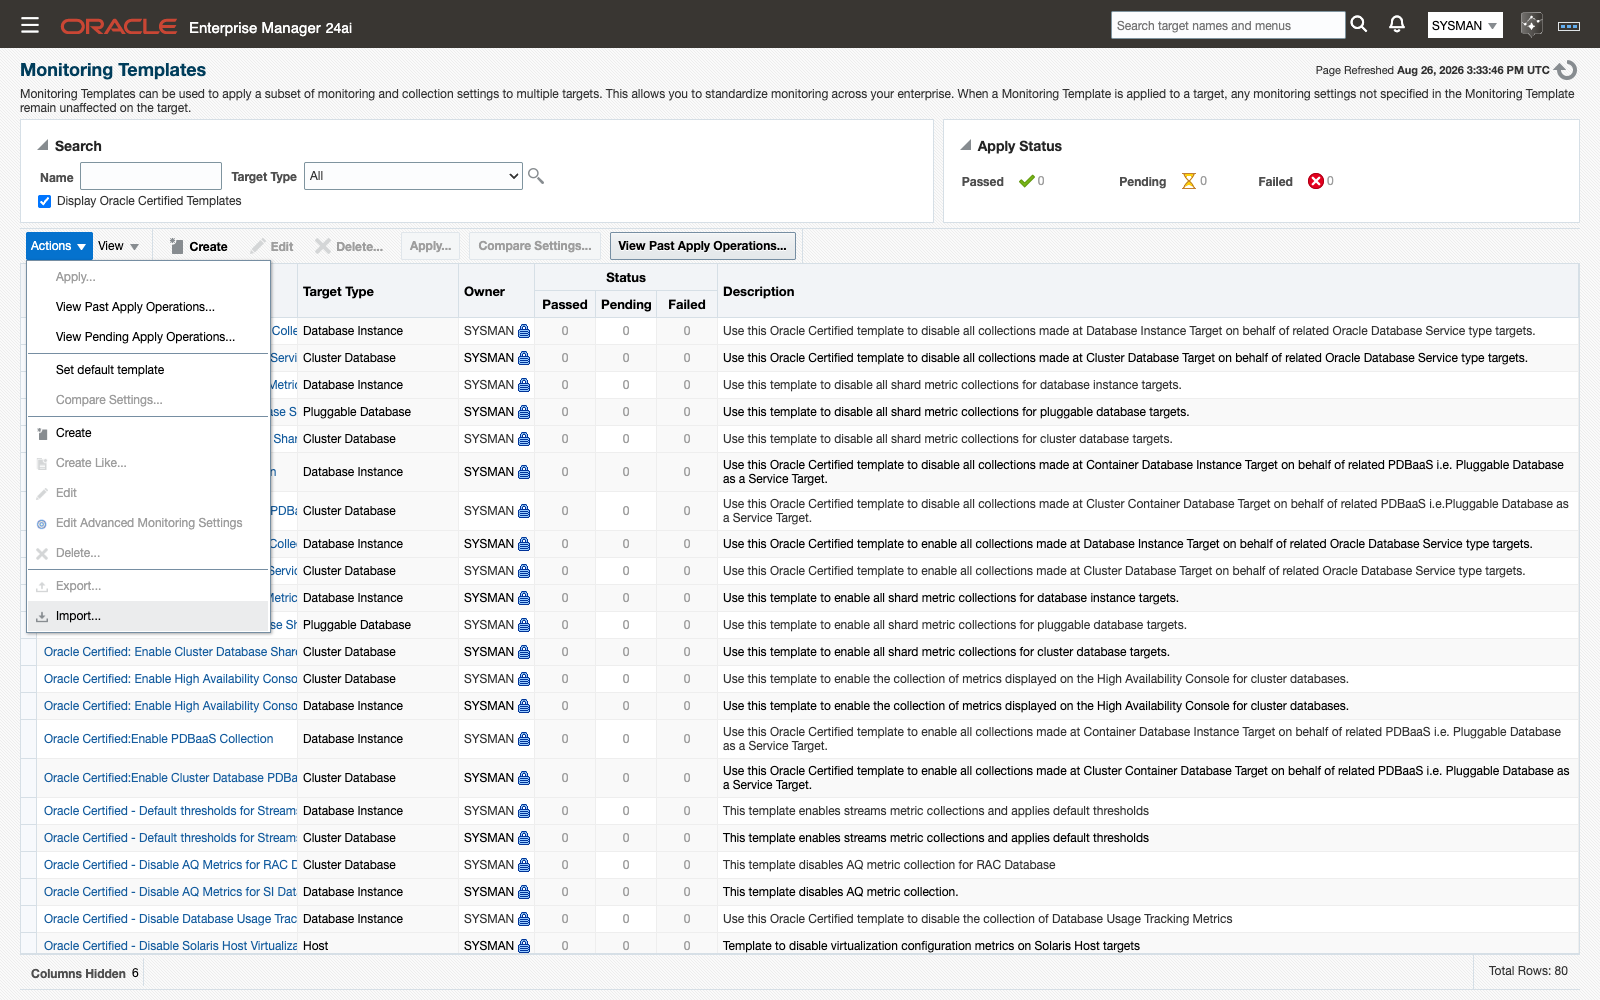Select View Pending Apply Operations... menu item
Image resolution: width=1600 pixels, height=1000 pixels.
tap(148, 337)
